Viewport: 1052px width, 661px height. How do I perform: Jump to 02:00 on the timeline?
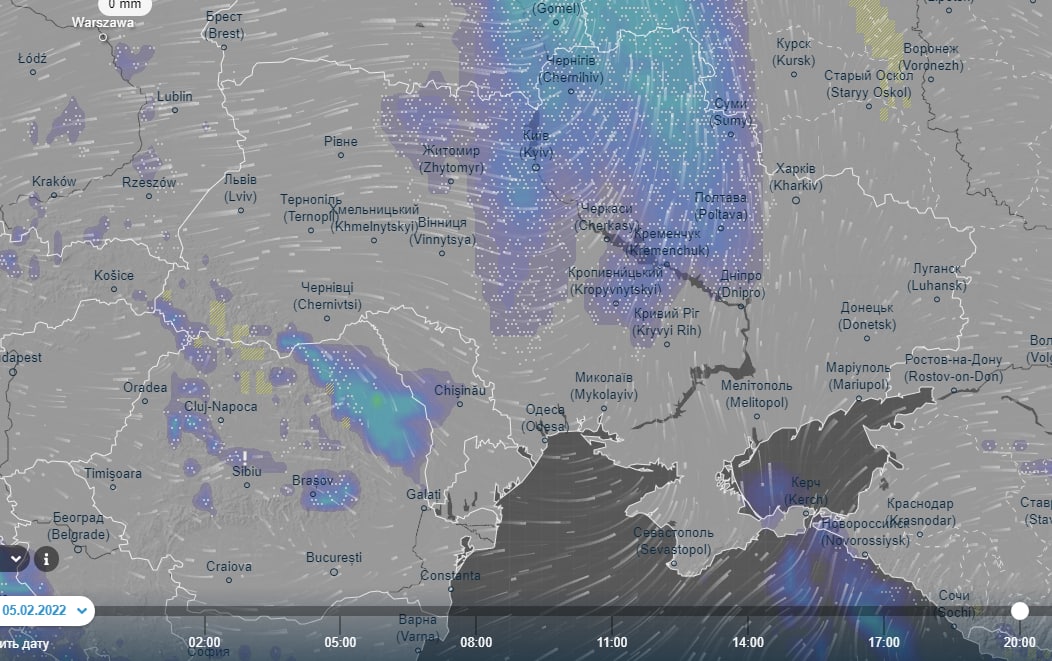tap(204, 642)
